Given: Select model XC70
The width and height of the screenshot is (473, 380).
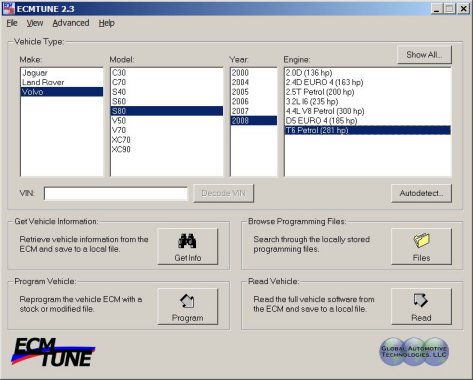Looking at the screenshot, I should click(167, 140).
